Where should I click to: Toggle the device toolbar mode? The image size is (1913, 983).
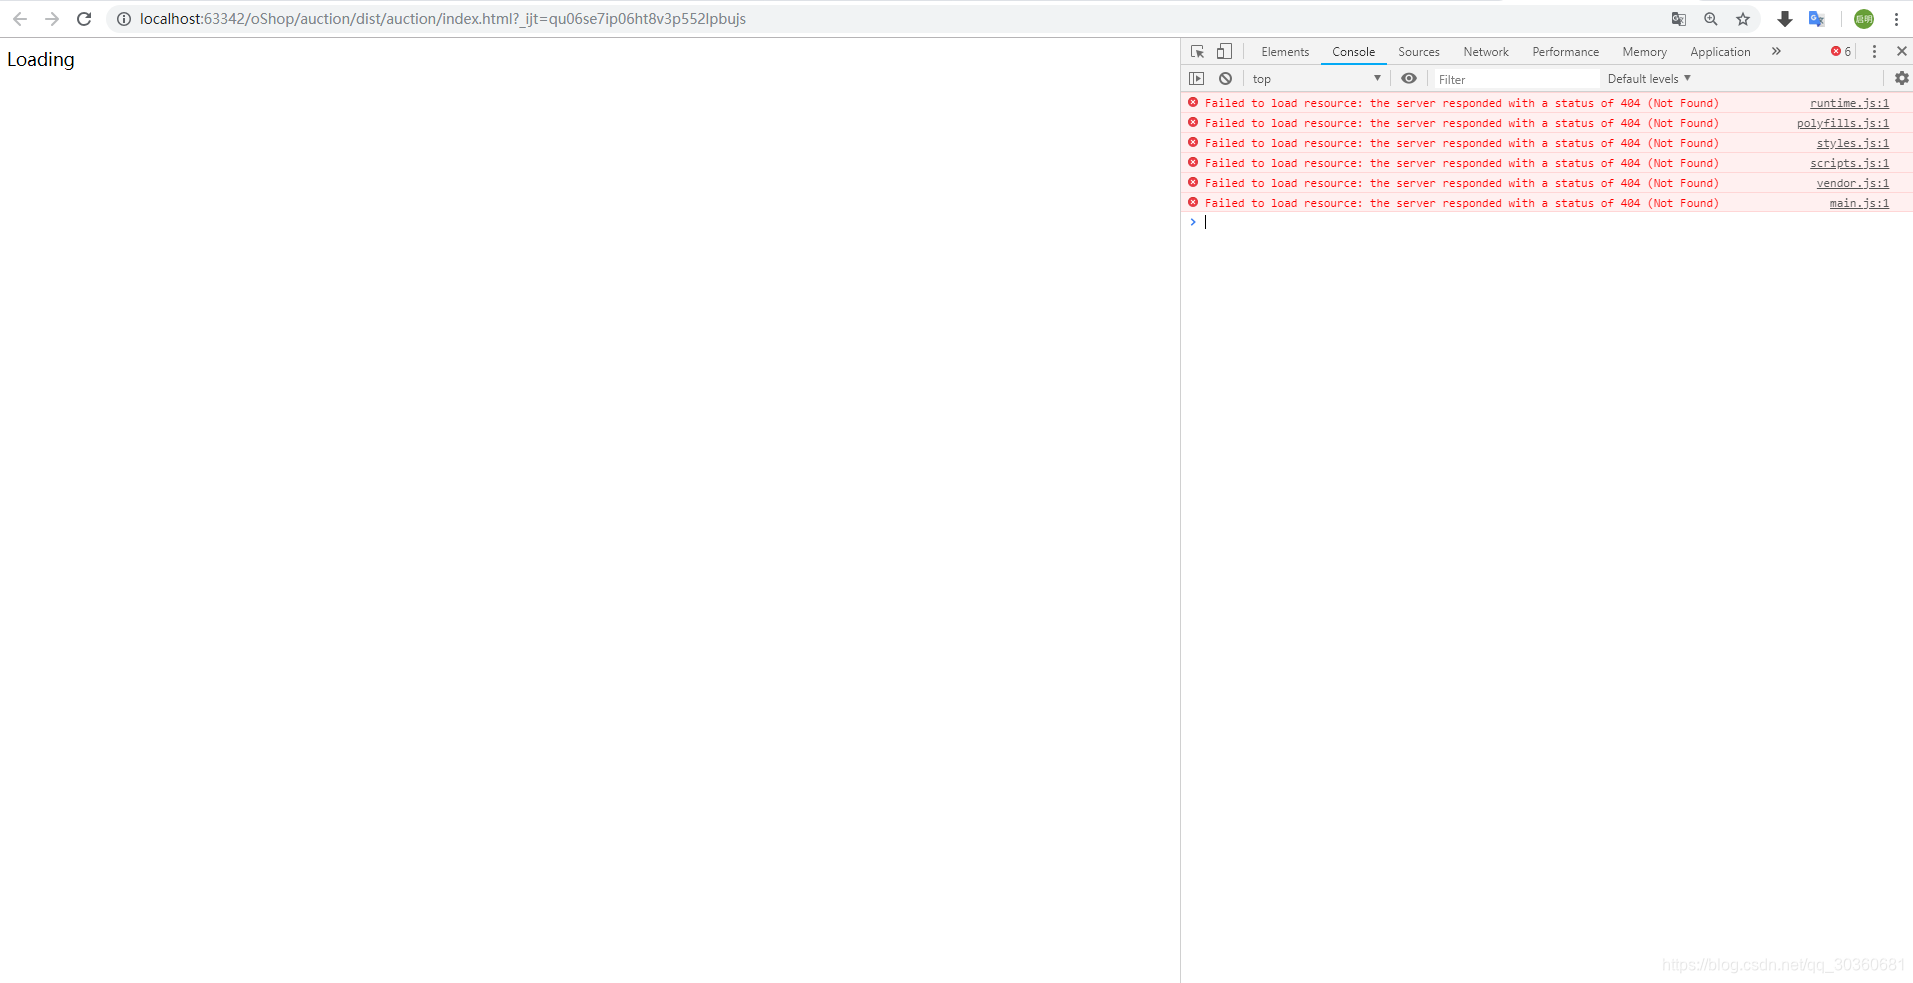(x=1224, y=51)
